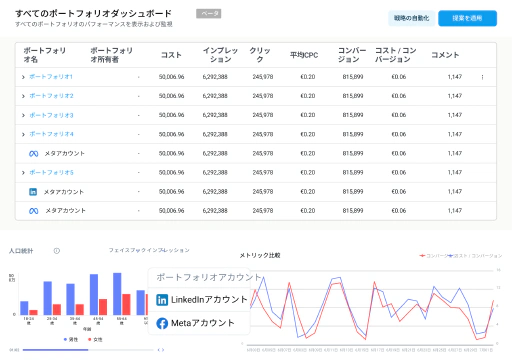Sort by the ポートフォリオ所有者 column header
The height and width of the screenshot is (361, 512).
tap(111, 55)
